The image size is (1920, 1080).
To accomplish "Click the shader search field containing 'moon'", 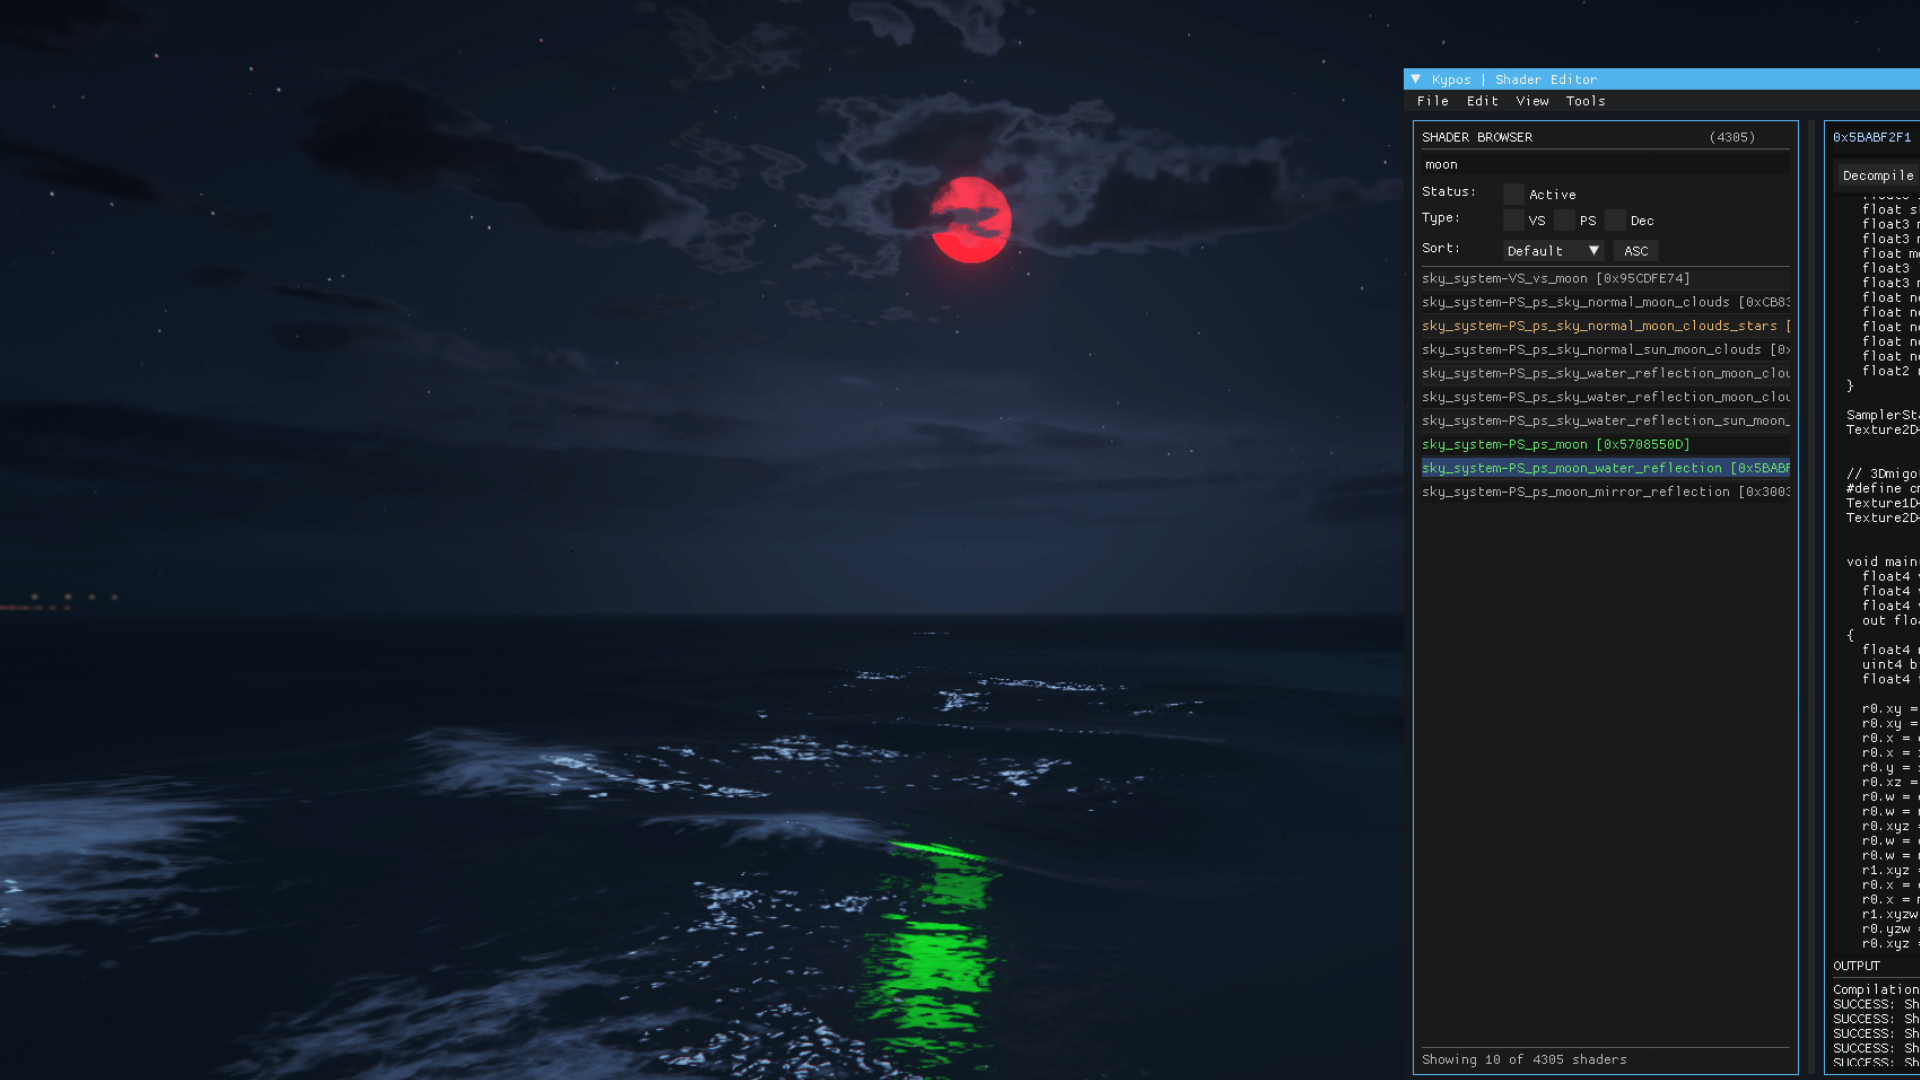I will coord(1604,164).
